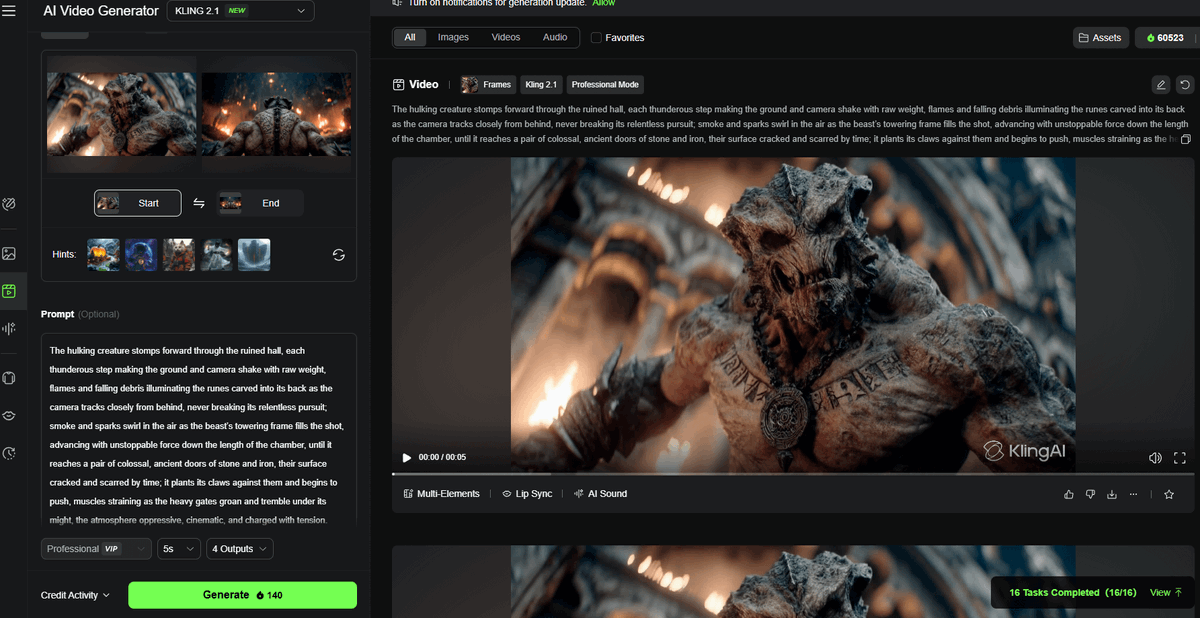Open the Professional VIP mode dropdown
This screenshot has width=1200, height=618.
coord(97,549)
